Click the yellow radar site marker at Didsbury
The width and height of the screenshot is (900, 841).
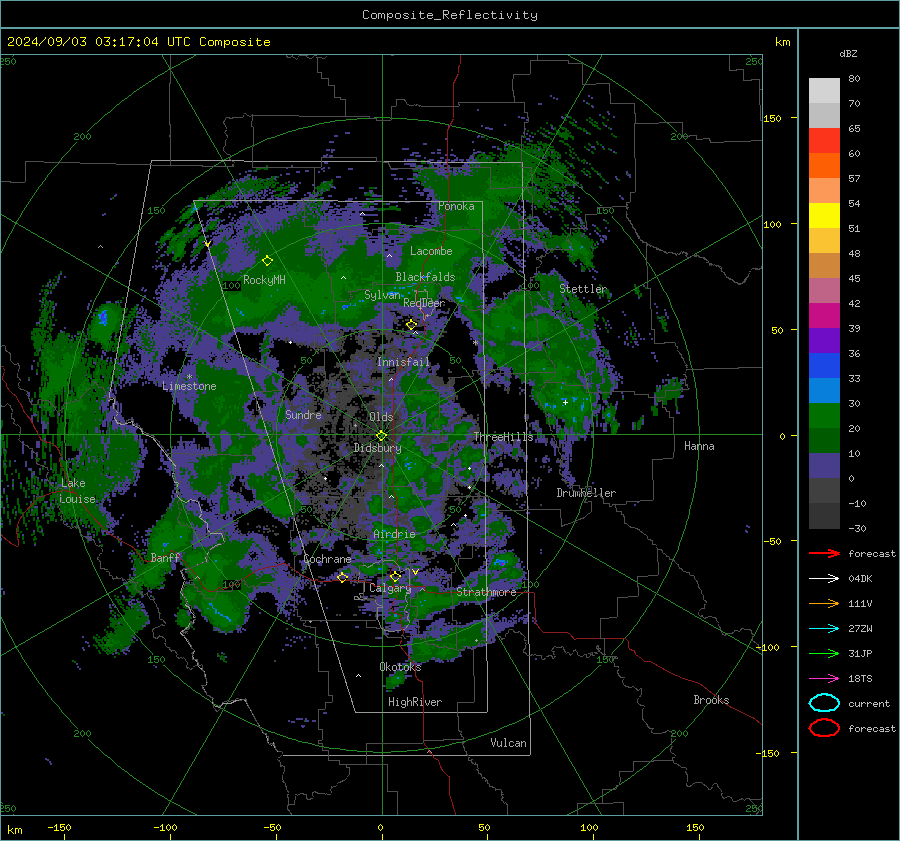point(382,436)
